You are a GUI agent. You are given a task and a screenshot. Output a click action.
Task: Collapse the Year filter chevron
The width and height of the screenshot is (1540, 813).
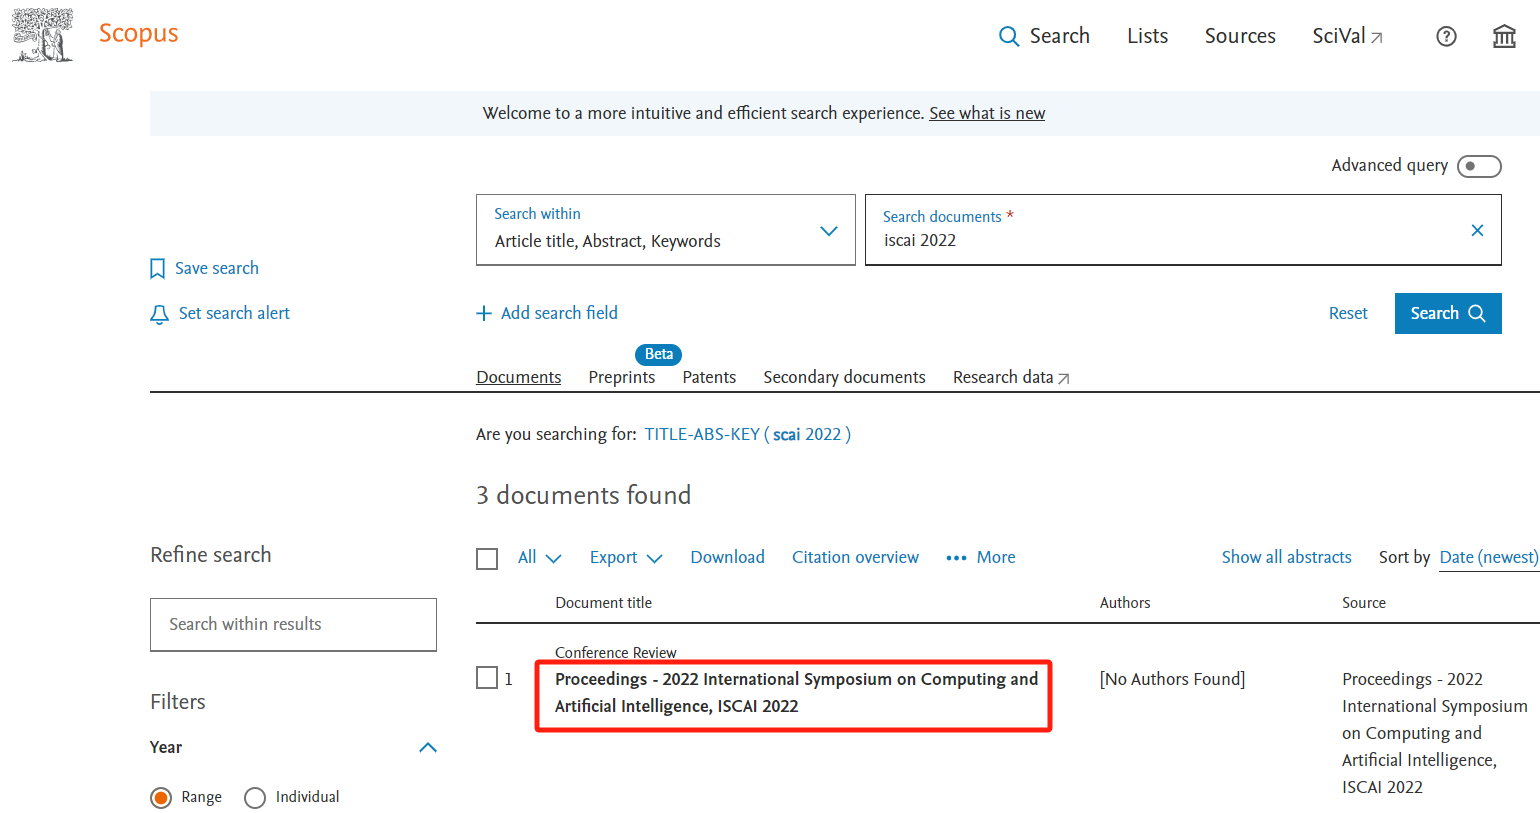click(428, 747)
